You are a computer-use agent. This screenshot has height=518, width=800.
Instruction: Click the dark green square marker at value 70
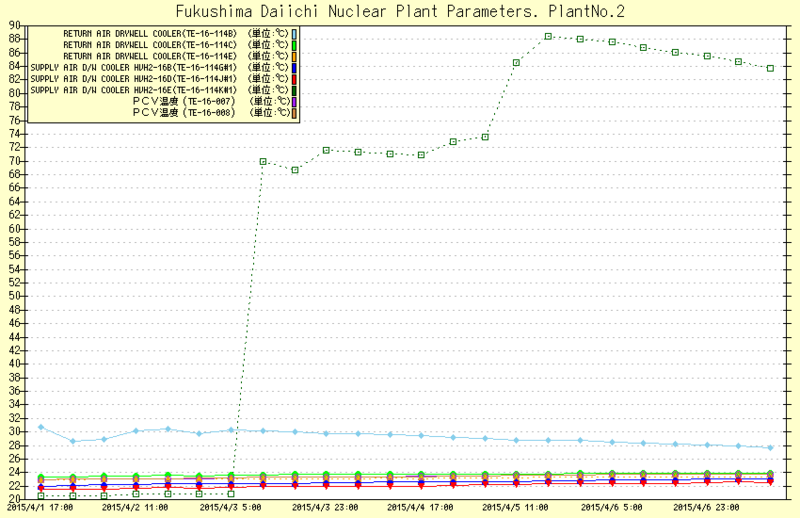pos(263,161)
